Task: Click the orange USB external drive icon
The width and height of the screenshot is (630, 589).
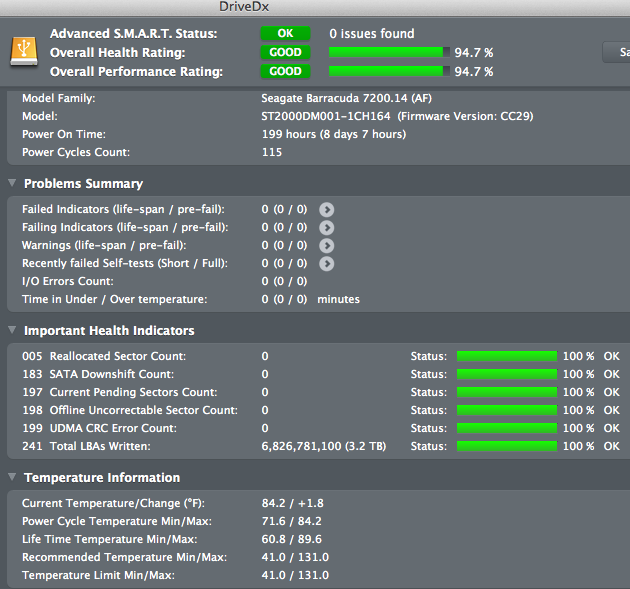Action: coord(24,51)
